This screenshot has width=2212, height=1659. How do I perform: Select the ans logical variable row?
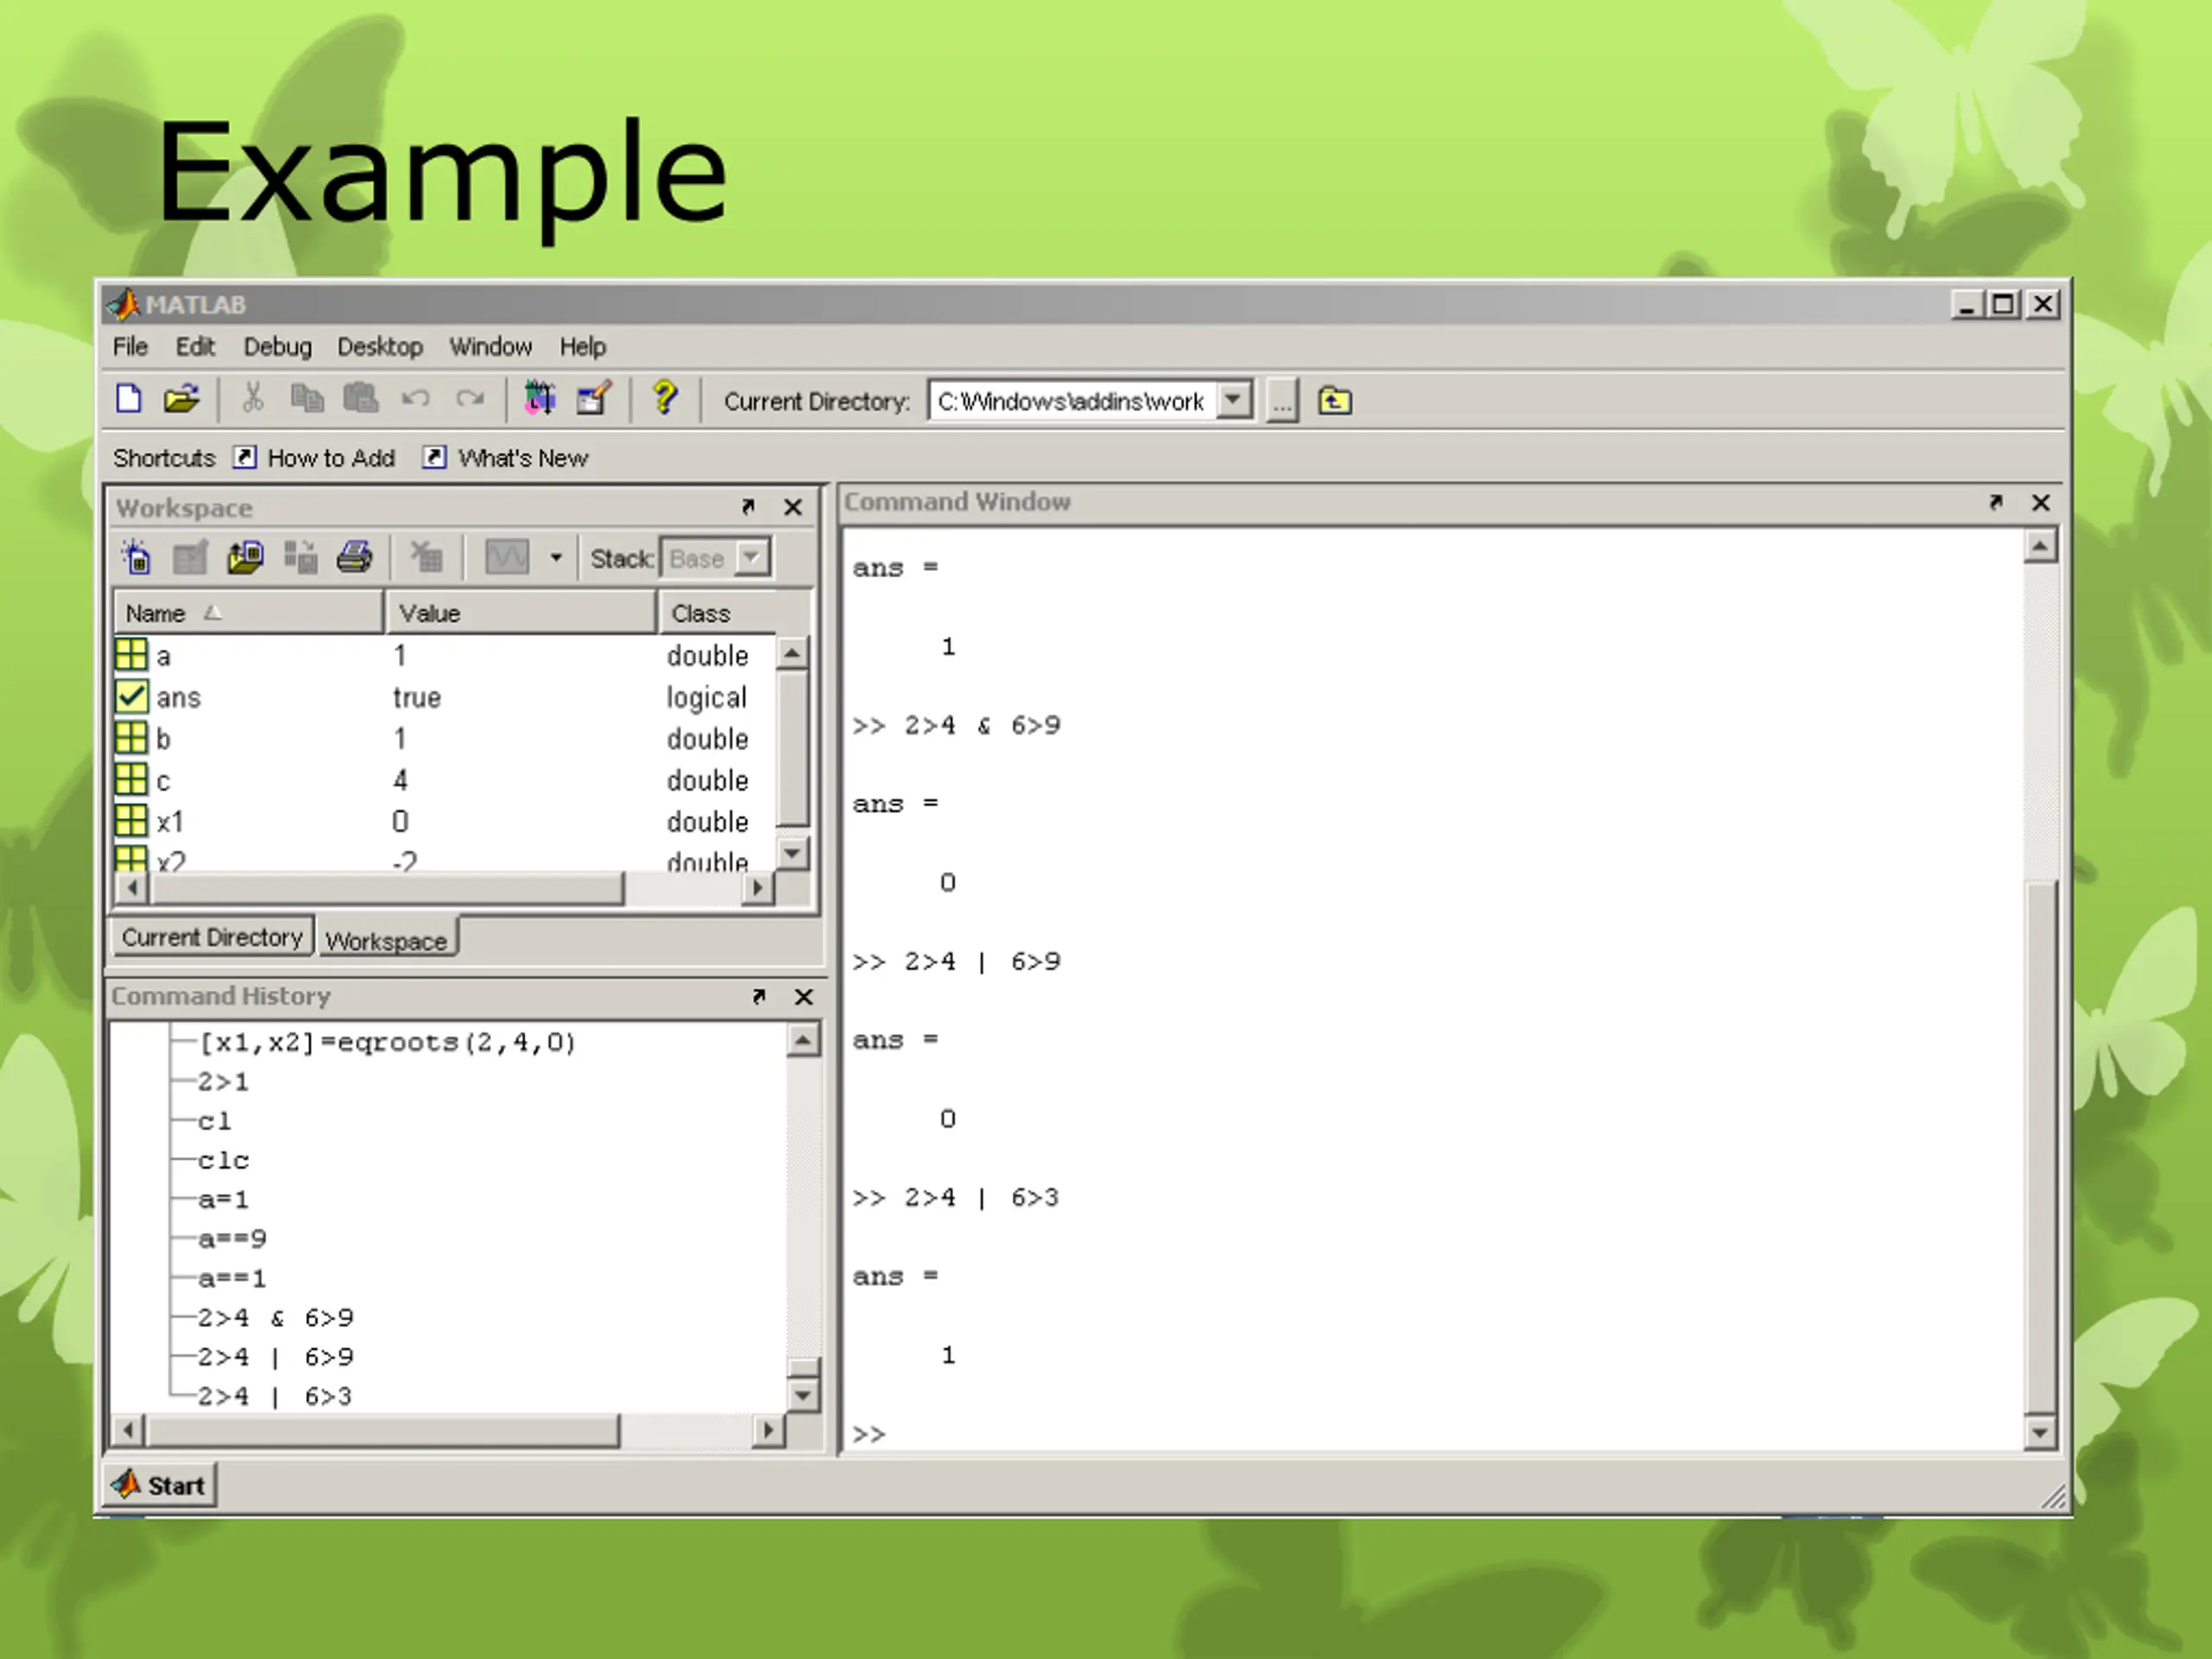coord(445,697)
